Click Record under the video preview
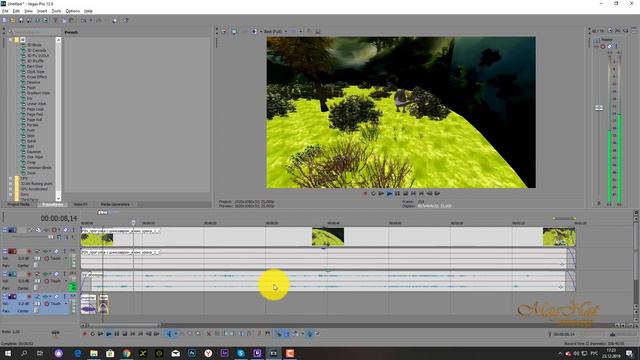The height and width of the screenshot is (360, 640). tap(365, 193)
